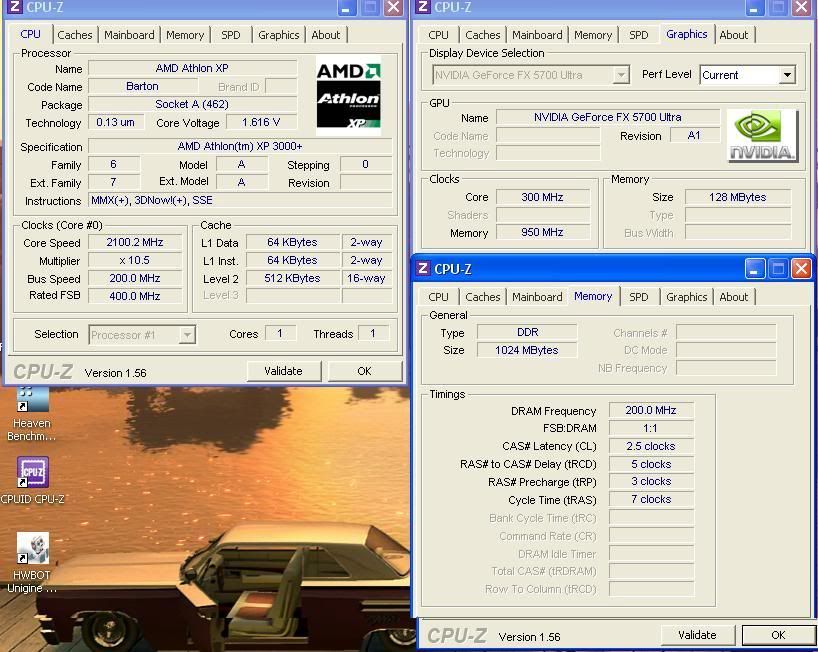Screen dimensions: 818x652
Task: Select Graphics tab in bottom-right Memory window
Action: coord(687,297)
